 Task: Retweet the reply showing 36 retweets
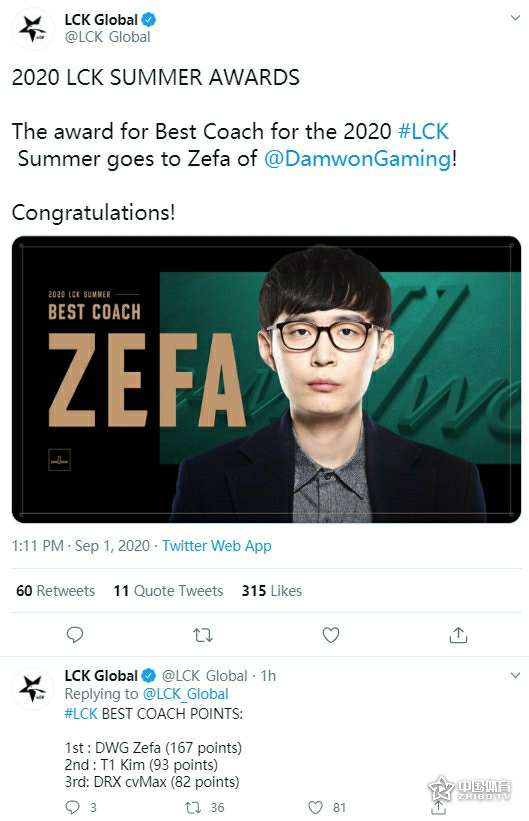click(x=193, y=807)
